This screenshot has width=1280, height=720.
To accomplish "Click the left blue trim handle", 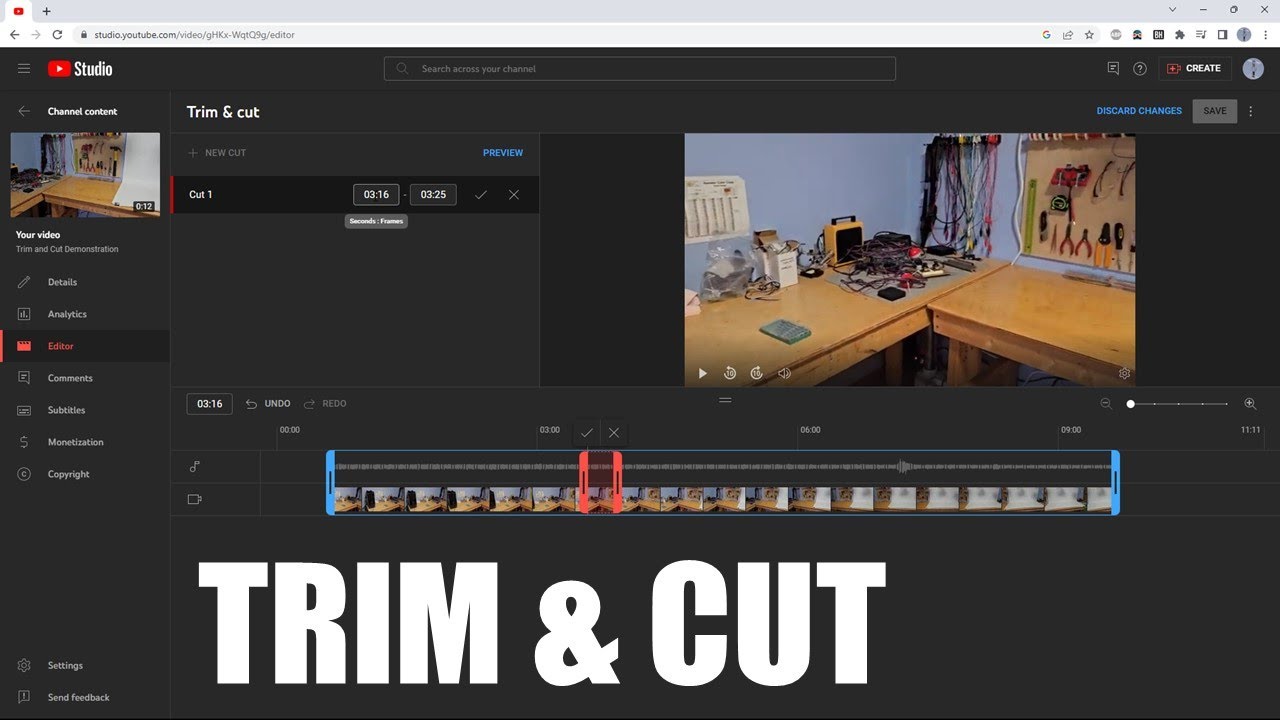I will 330,482.
